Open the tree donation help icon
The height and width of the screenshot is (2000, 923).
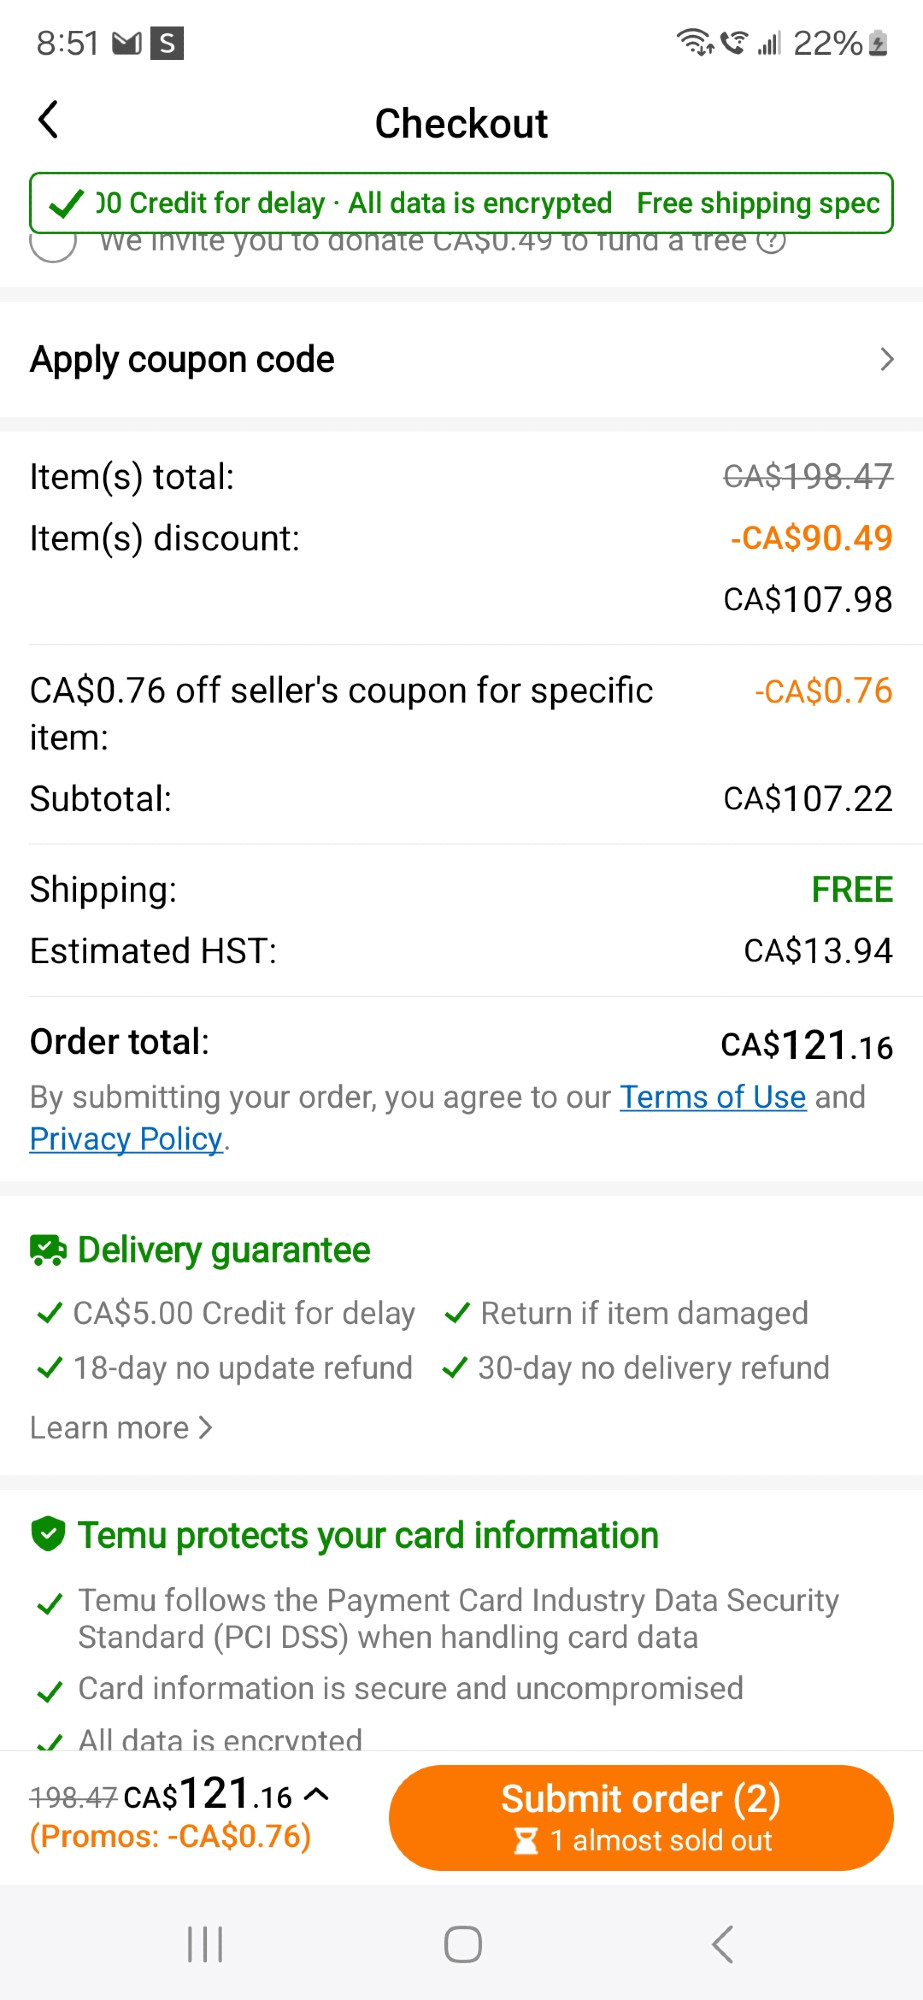click(771, 241)
